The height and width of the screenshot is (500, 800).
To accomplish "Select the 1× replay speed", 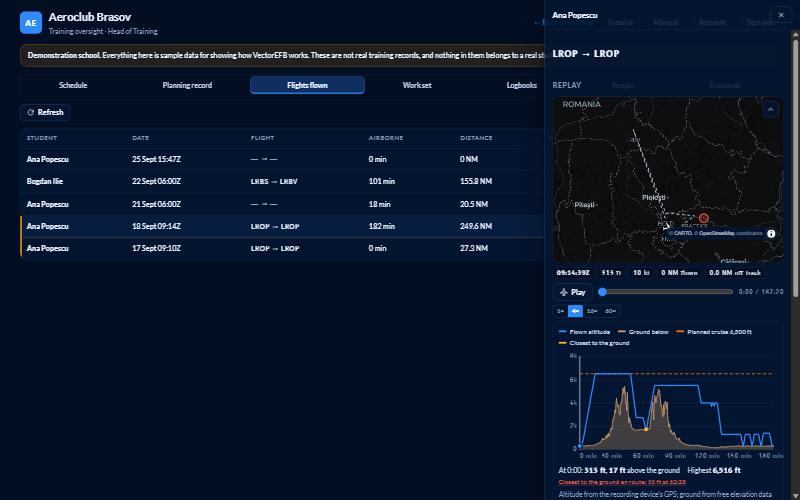I will (x=560, y=311).
